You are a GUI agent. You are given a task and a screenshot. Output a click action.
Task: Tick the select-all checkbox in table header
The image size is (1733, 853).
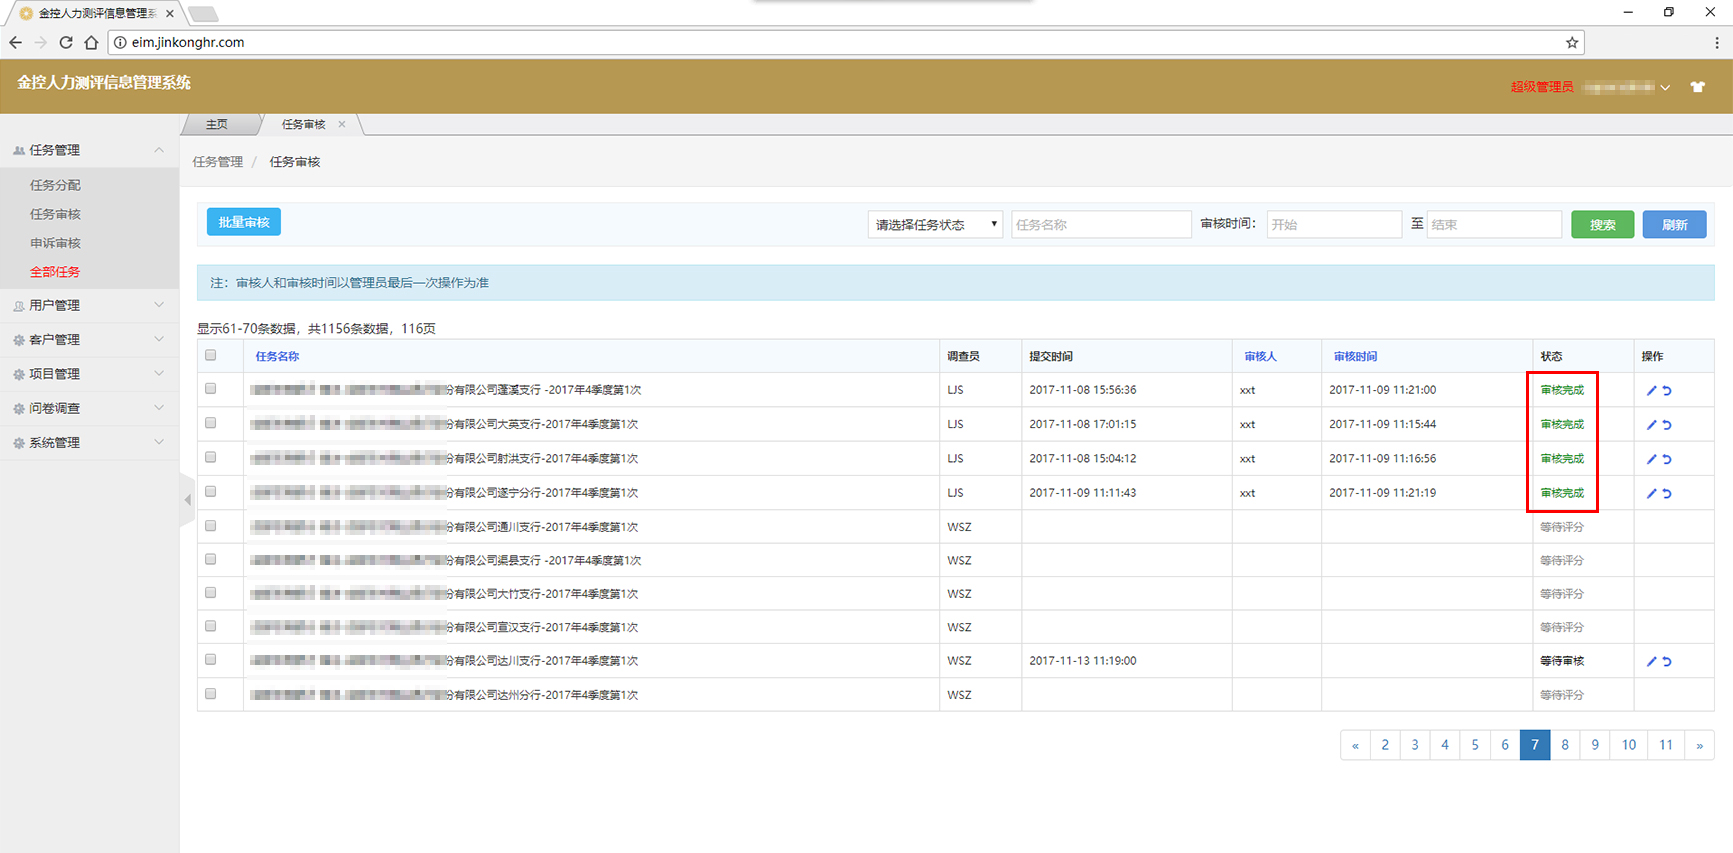[x=211, y=356]
